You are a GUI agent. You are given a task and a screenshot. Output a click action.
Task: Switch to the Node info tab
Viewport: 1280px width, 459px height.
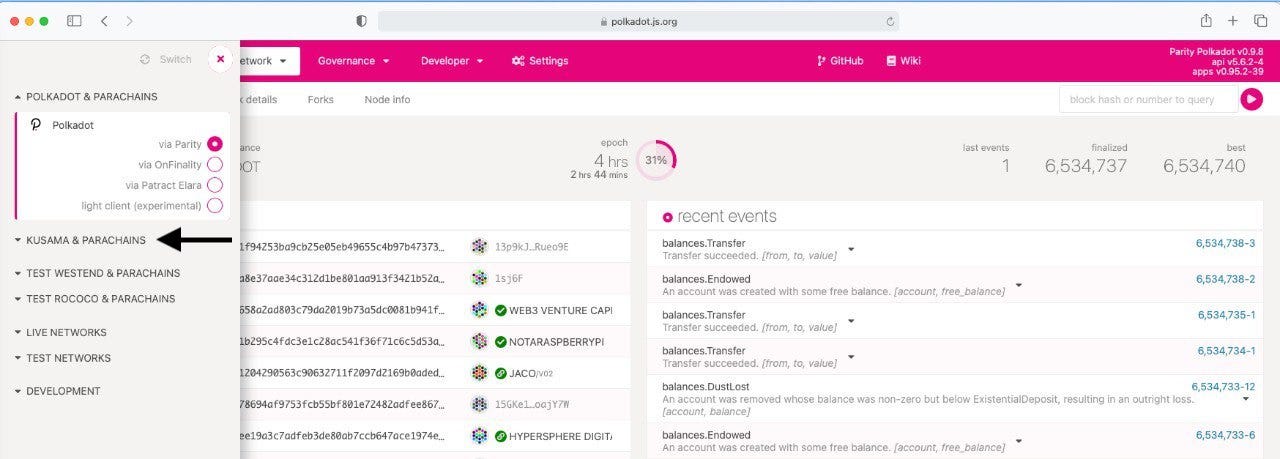point(387,100)
